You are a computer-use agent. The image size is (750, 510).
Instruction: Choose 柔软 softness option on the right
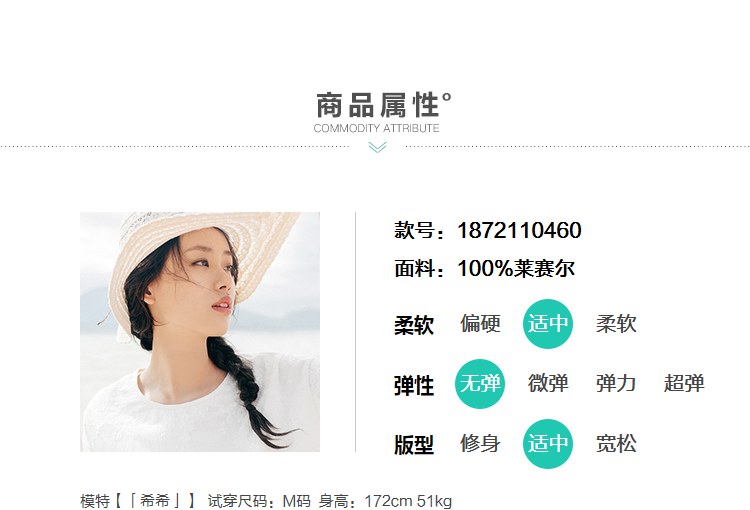pyautogui.click(x=616, y=324)
